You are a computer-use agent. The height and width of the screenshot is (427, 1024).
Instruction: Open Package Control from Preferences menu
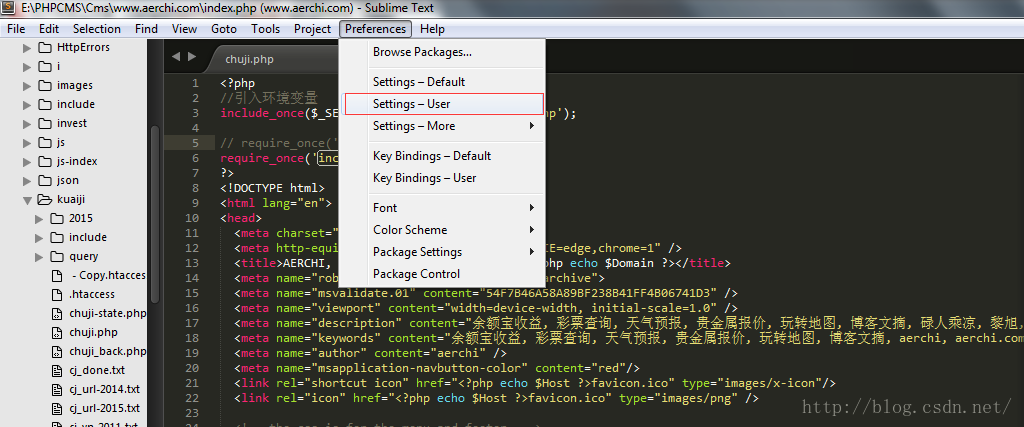pyautogui.click(x=453, y=274)
